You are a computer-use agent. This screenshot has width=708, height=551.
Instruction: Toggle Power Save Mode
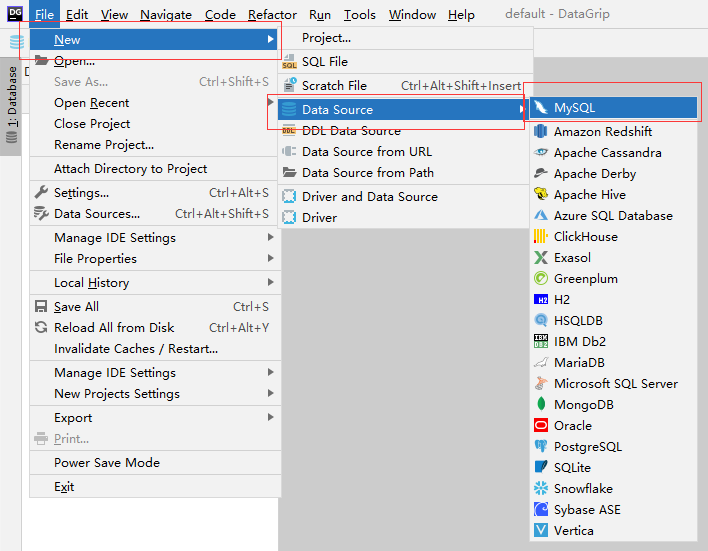click(x=154, y=462)
